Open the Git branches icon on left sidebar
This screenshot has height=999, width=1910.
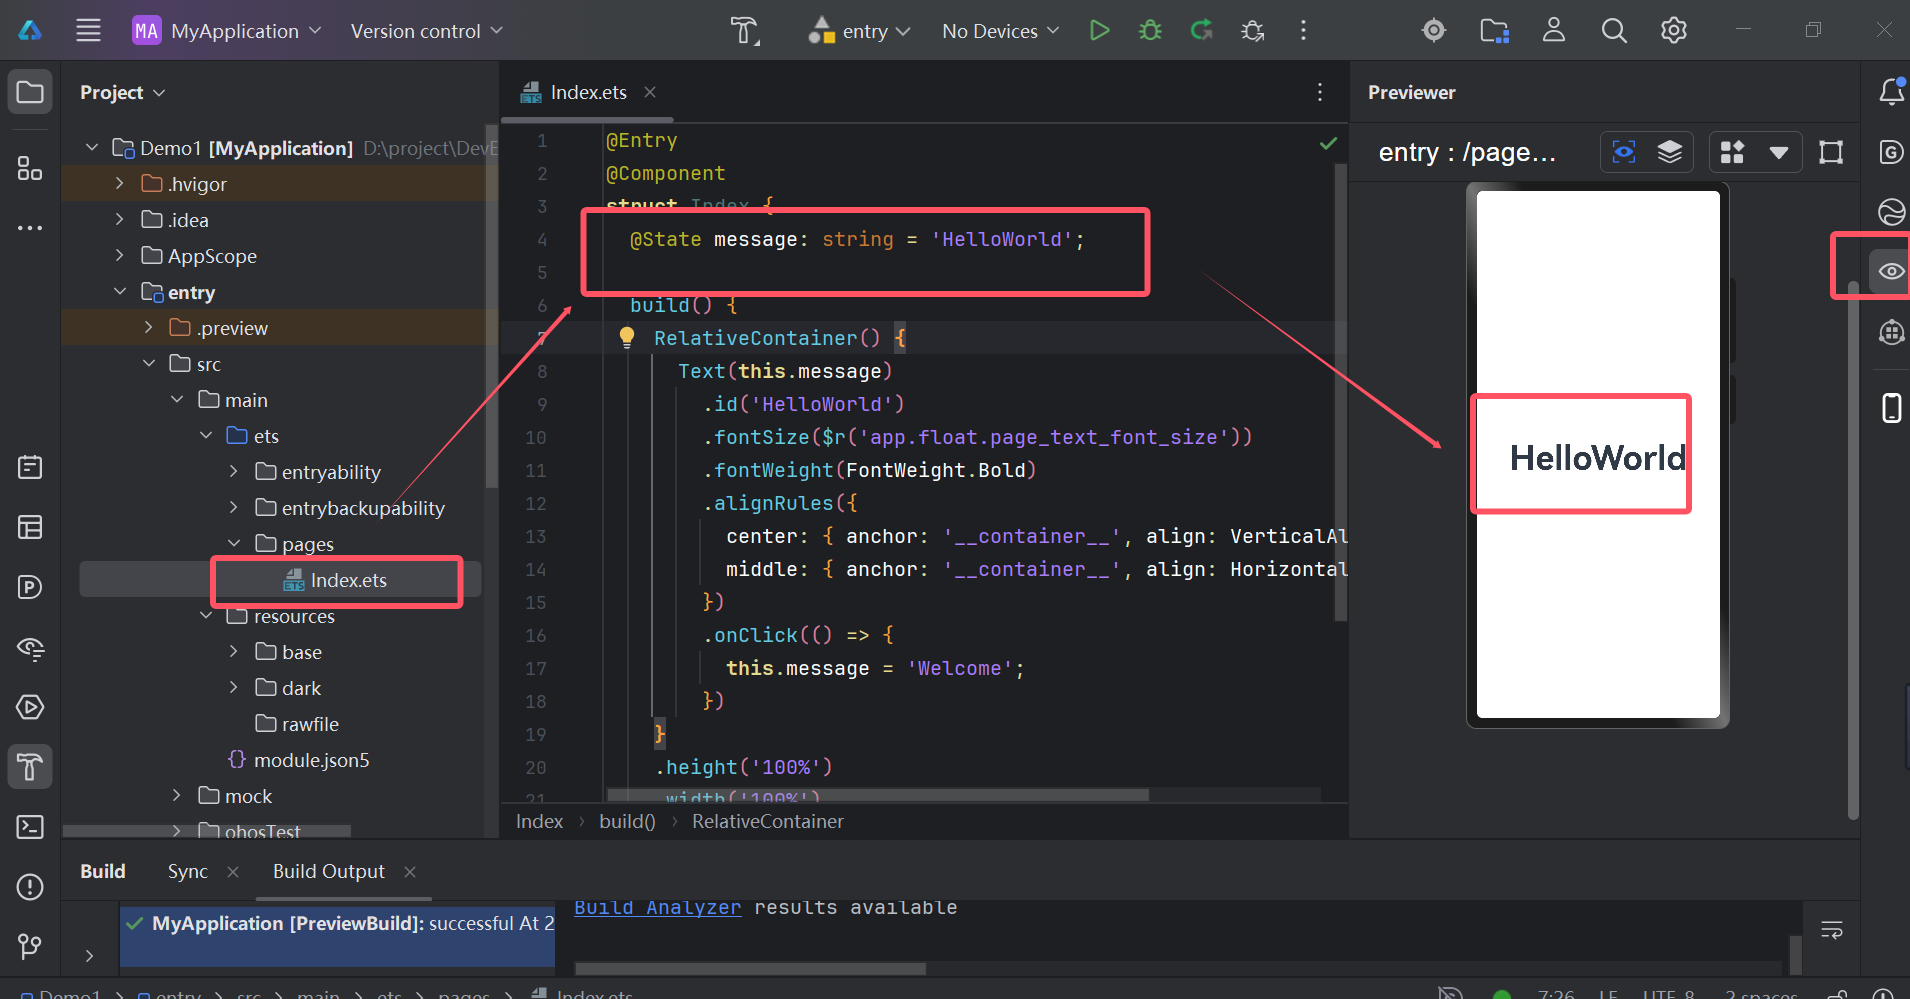click(30, 946)
